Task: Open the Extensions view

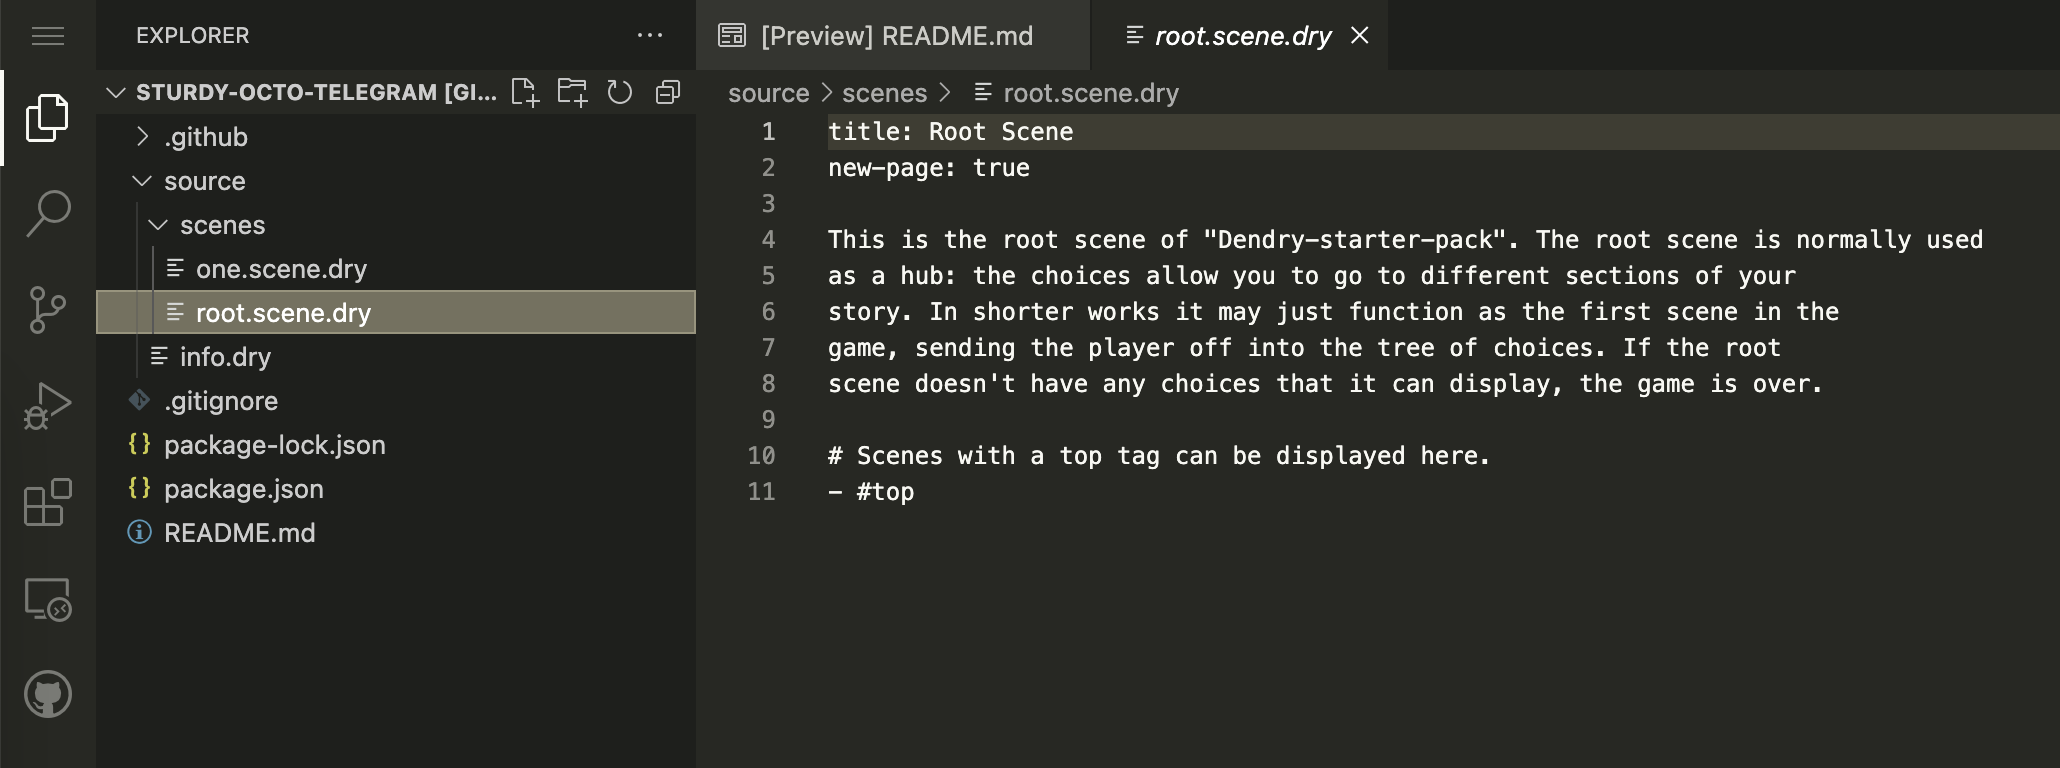Action: tap(47, 503)
